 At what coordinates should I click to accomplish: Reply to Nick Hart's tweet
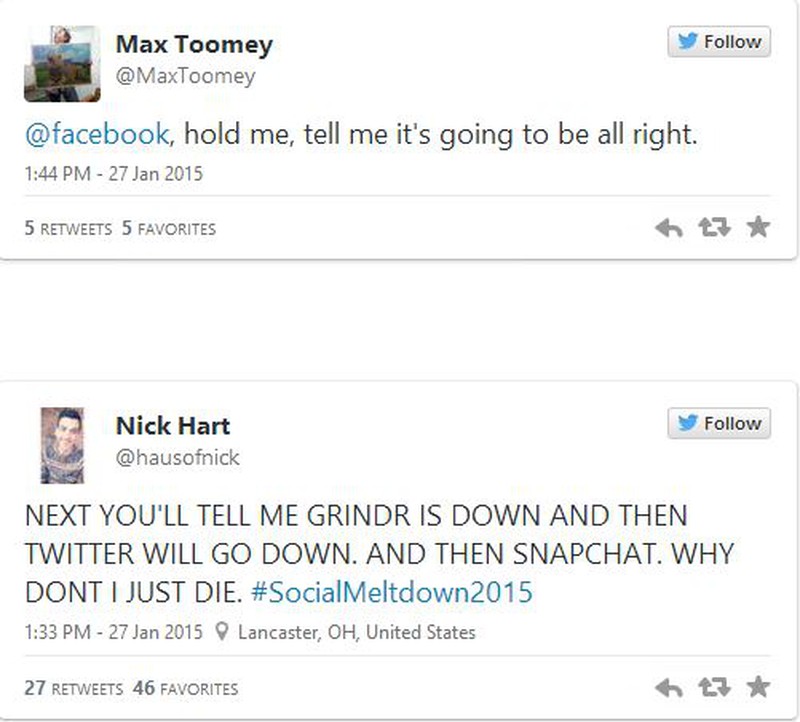click(668, 688)
